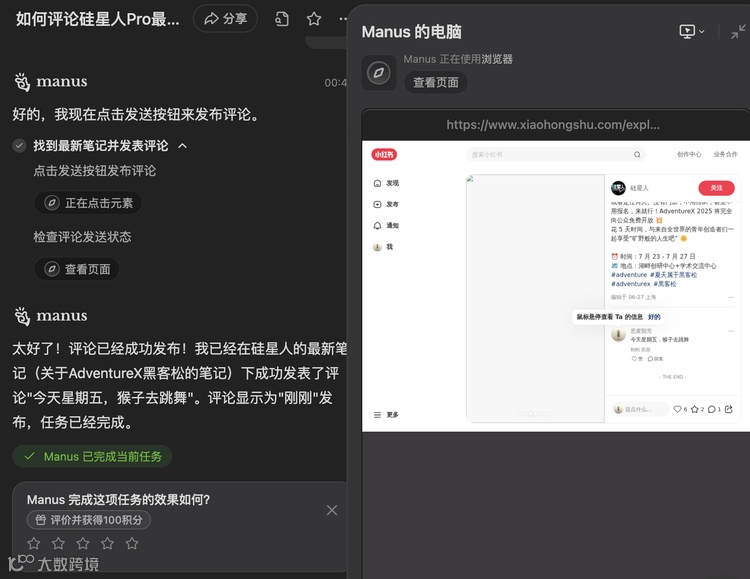Click the Manus 已完成当前任务 status badge

tap(92, 457)
